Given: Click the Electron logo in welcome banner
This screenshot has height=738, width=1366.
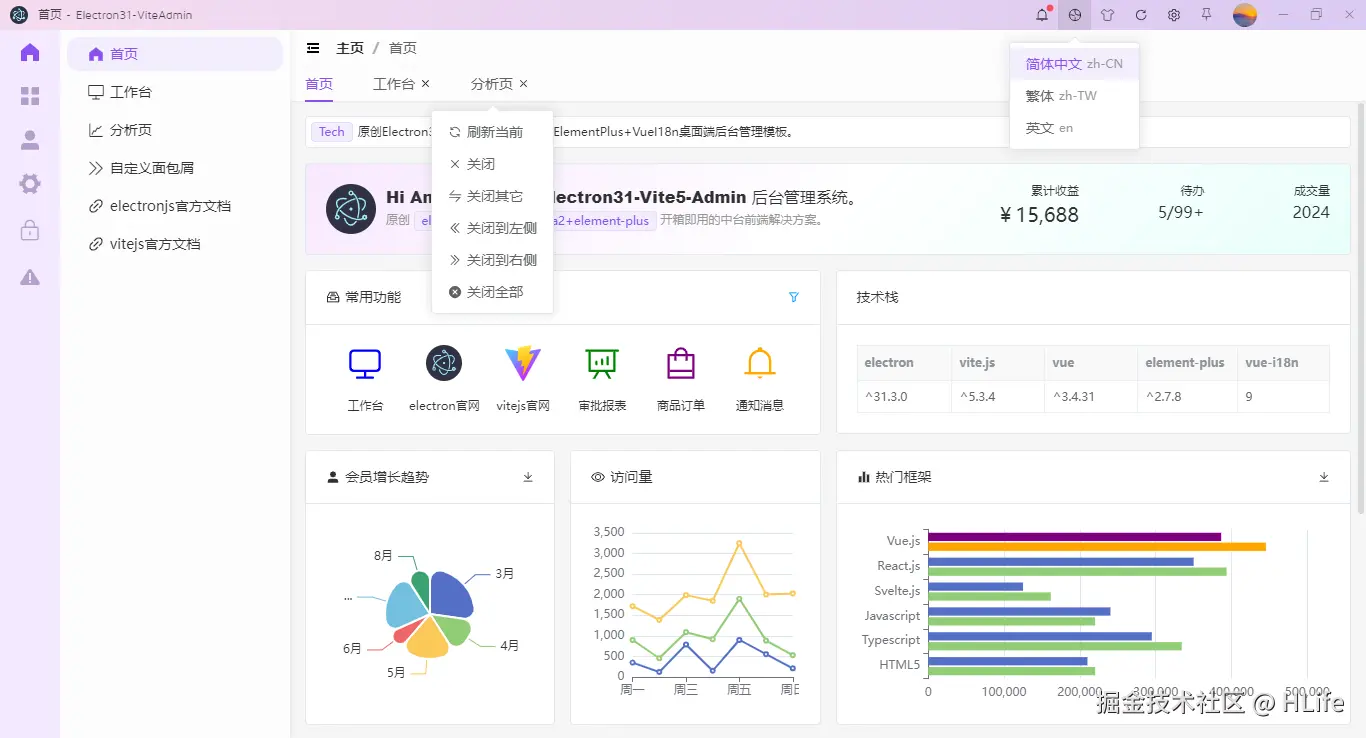Looking at the screenshot, I should 351,209.
